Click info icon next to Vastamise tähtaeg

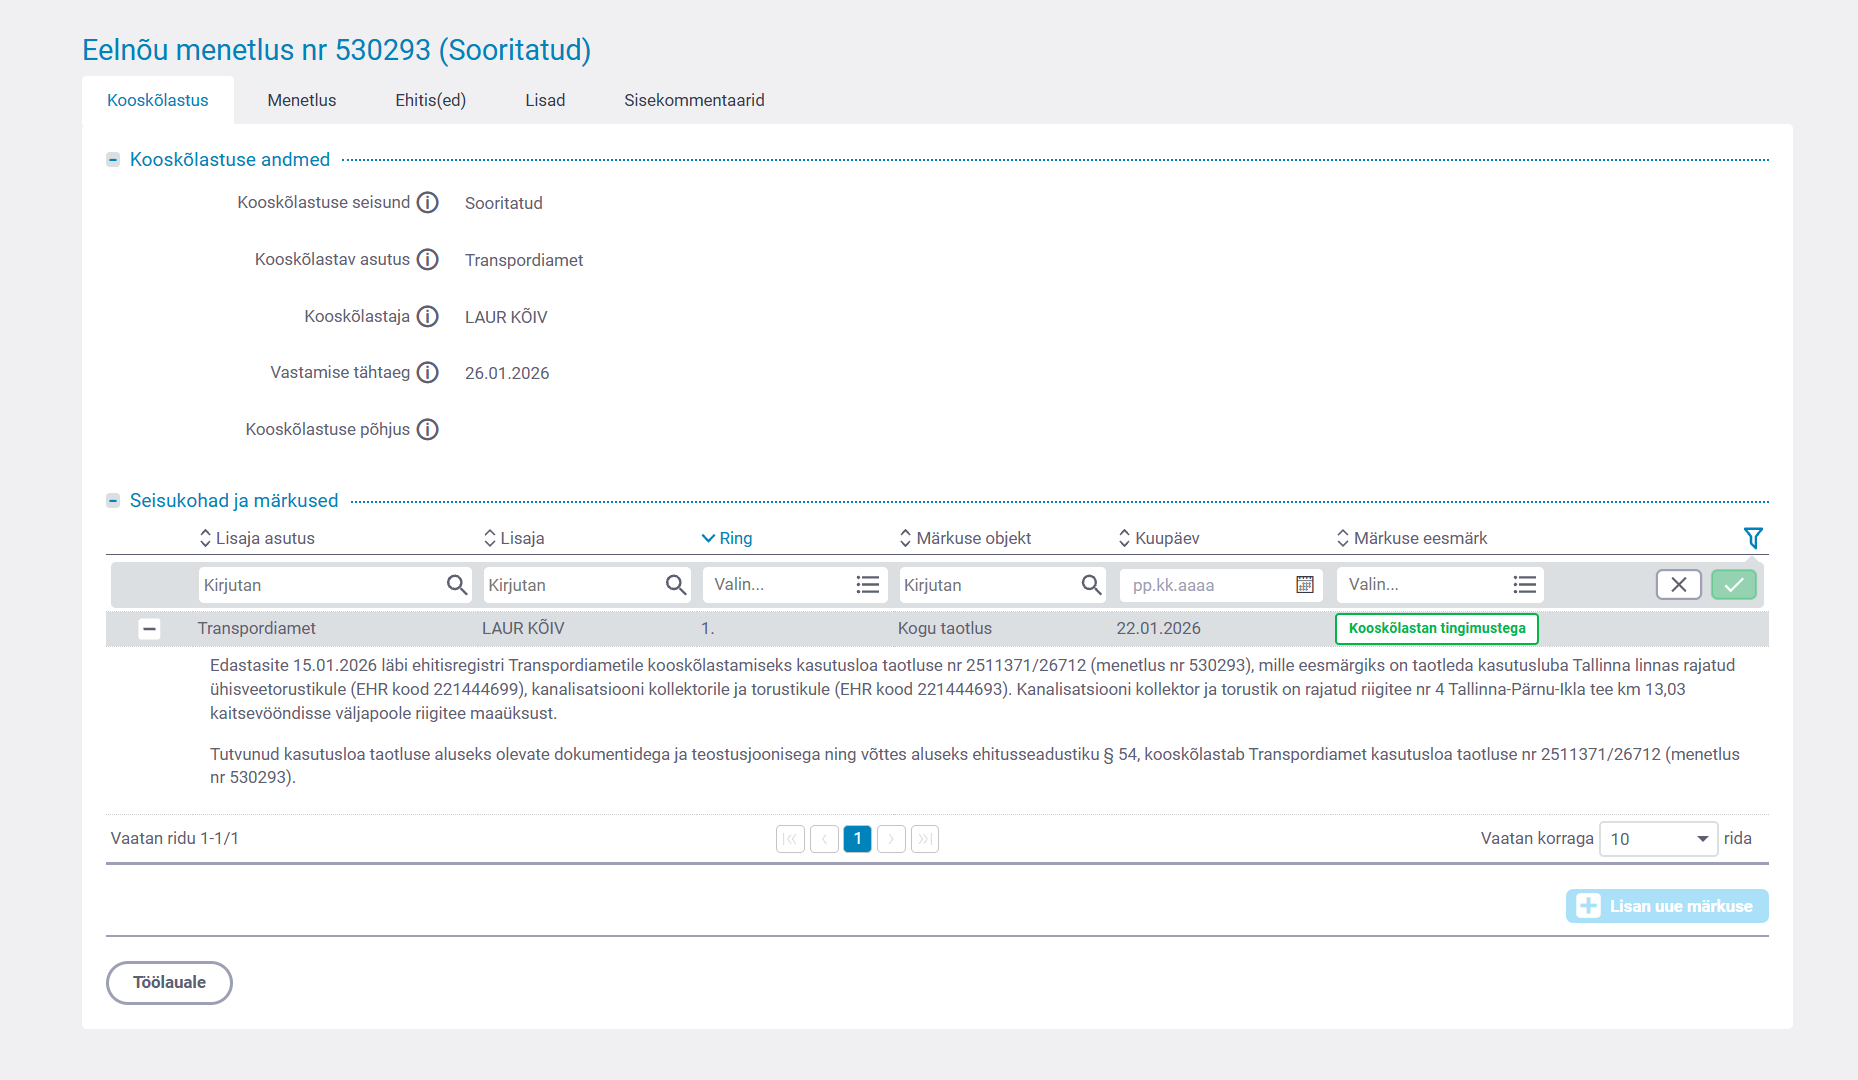pyautogui.click(x=427, y=373)
